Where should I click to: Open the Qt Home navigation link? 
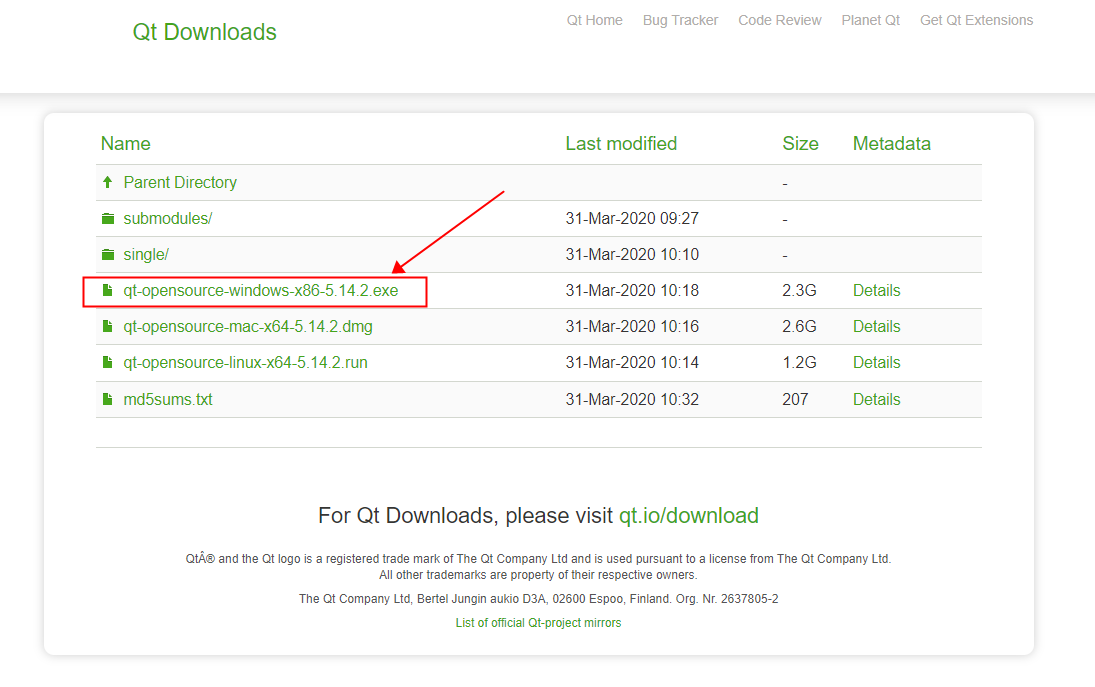594,20
